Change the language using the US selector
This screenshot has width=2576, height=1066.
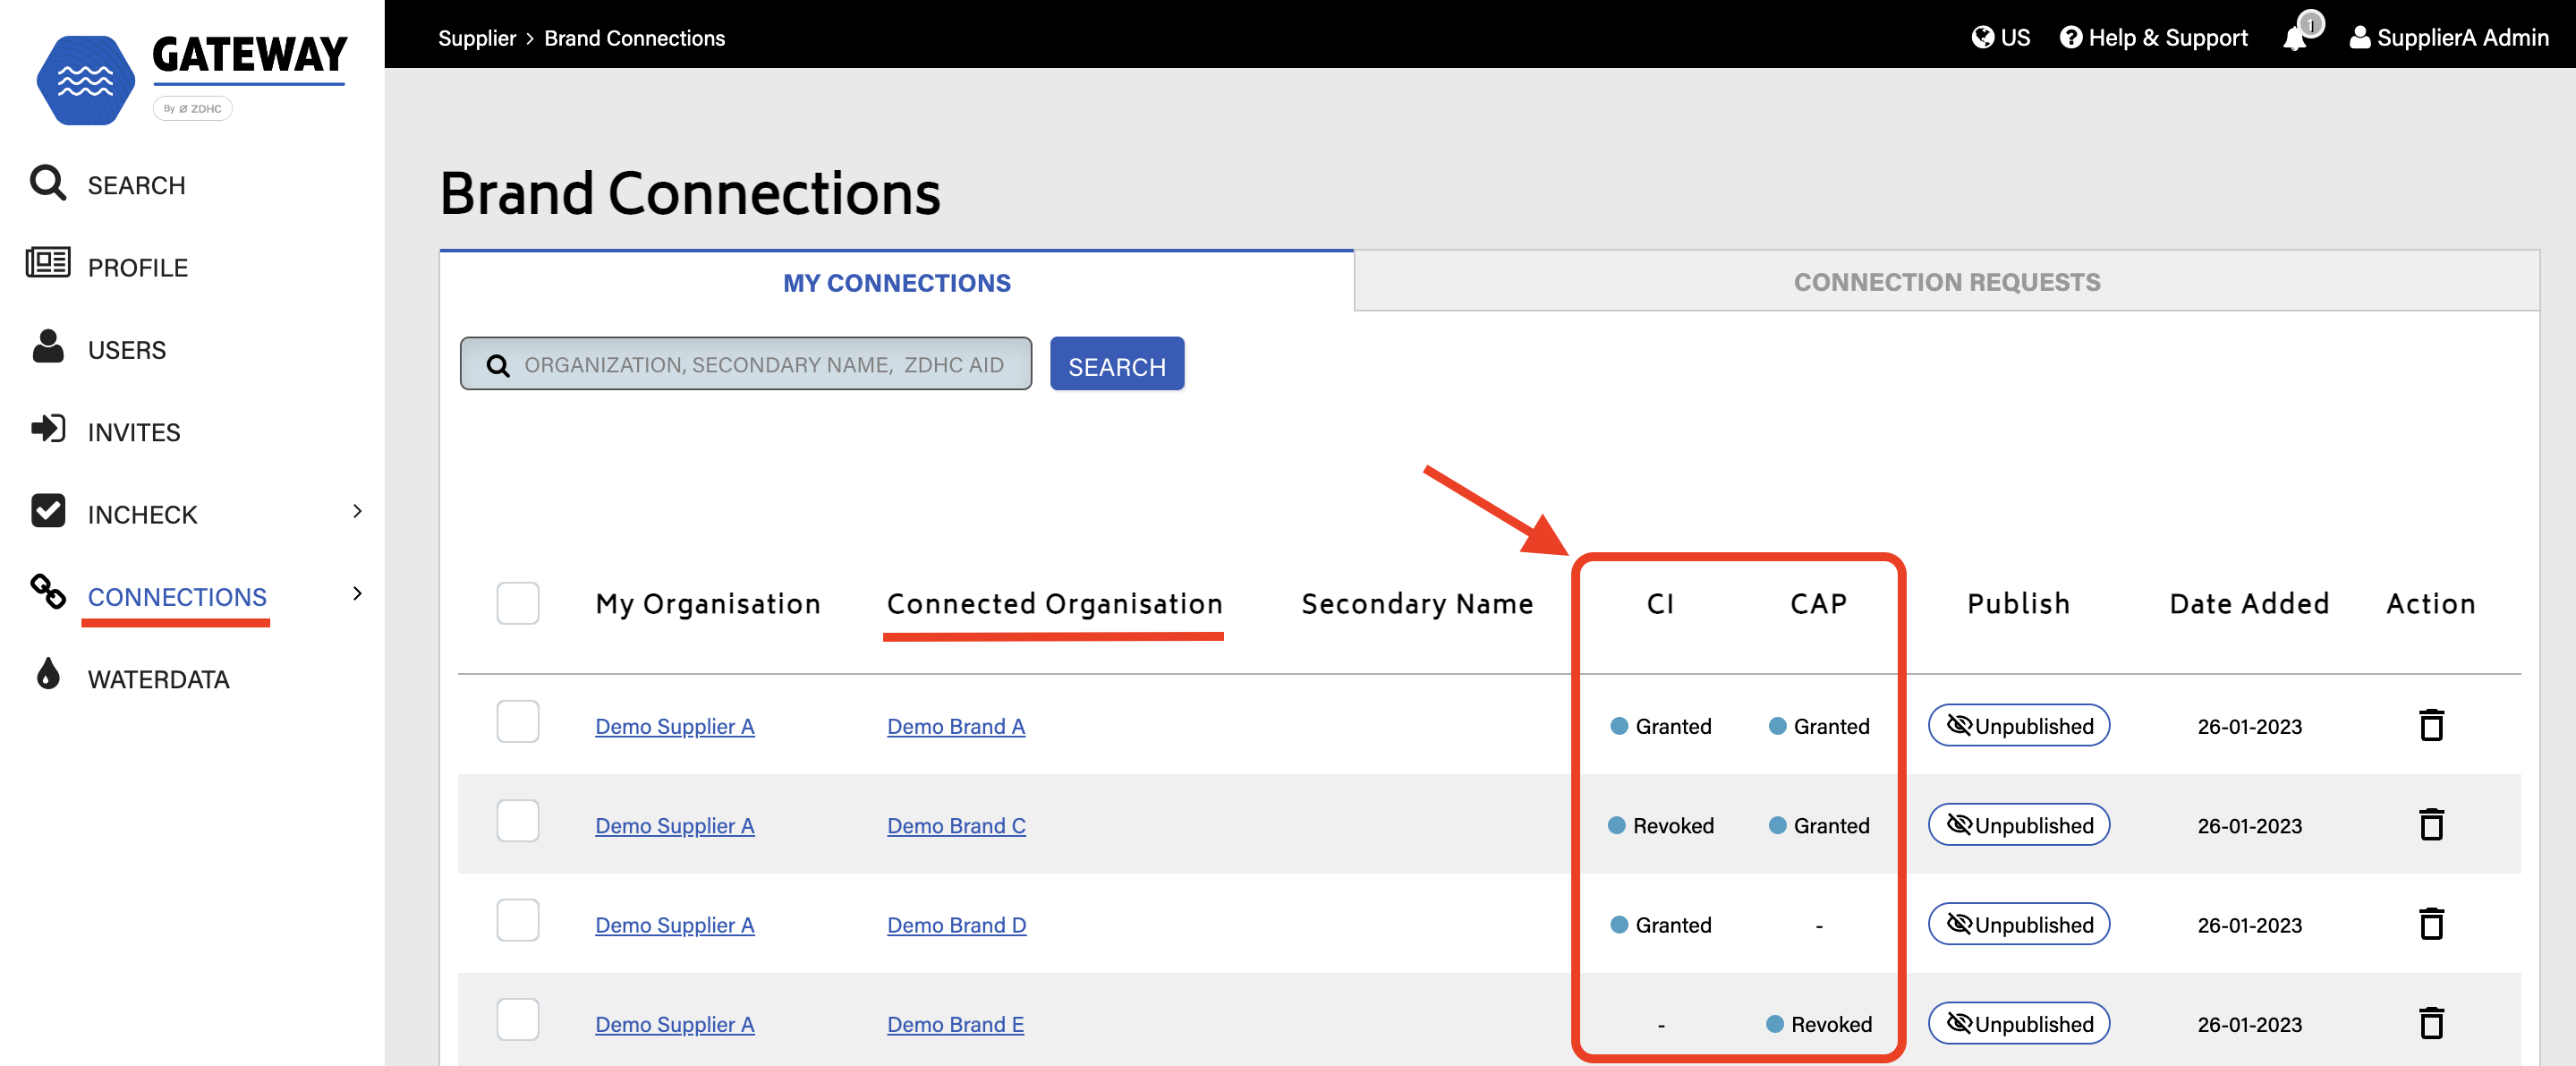tap(2000, 38)
